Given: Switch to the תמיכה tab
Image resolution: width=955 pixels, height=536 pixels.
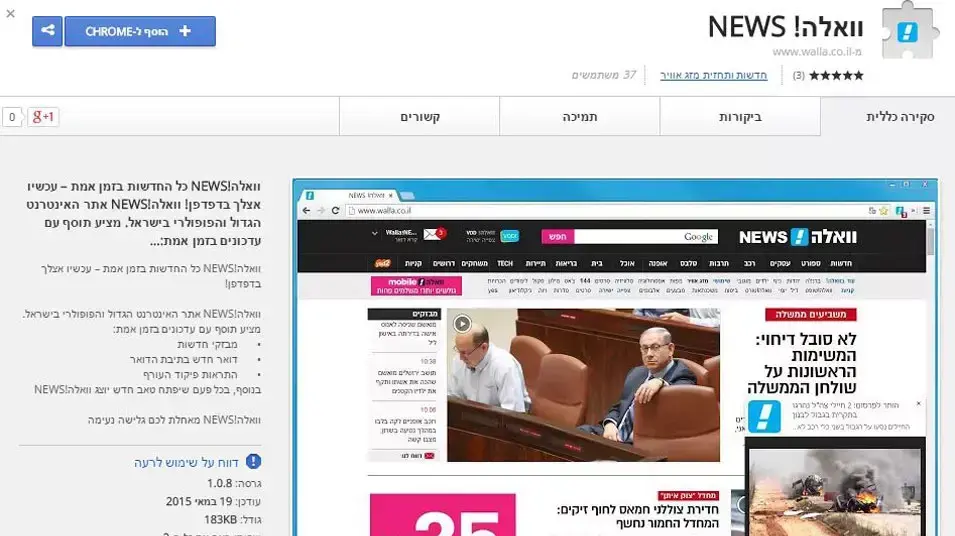Looking at the screenshot, I should [x=579, y=116].
